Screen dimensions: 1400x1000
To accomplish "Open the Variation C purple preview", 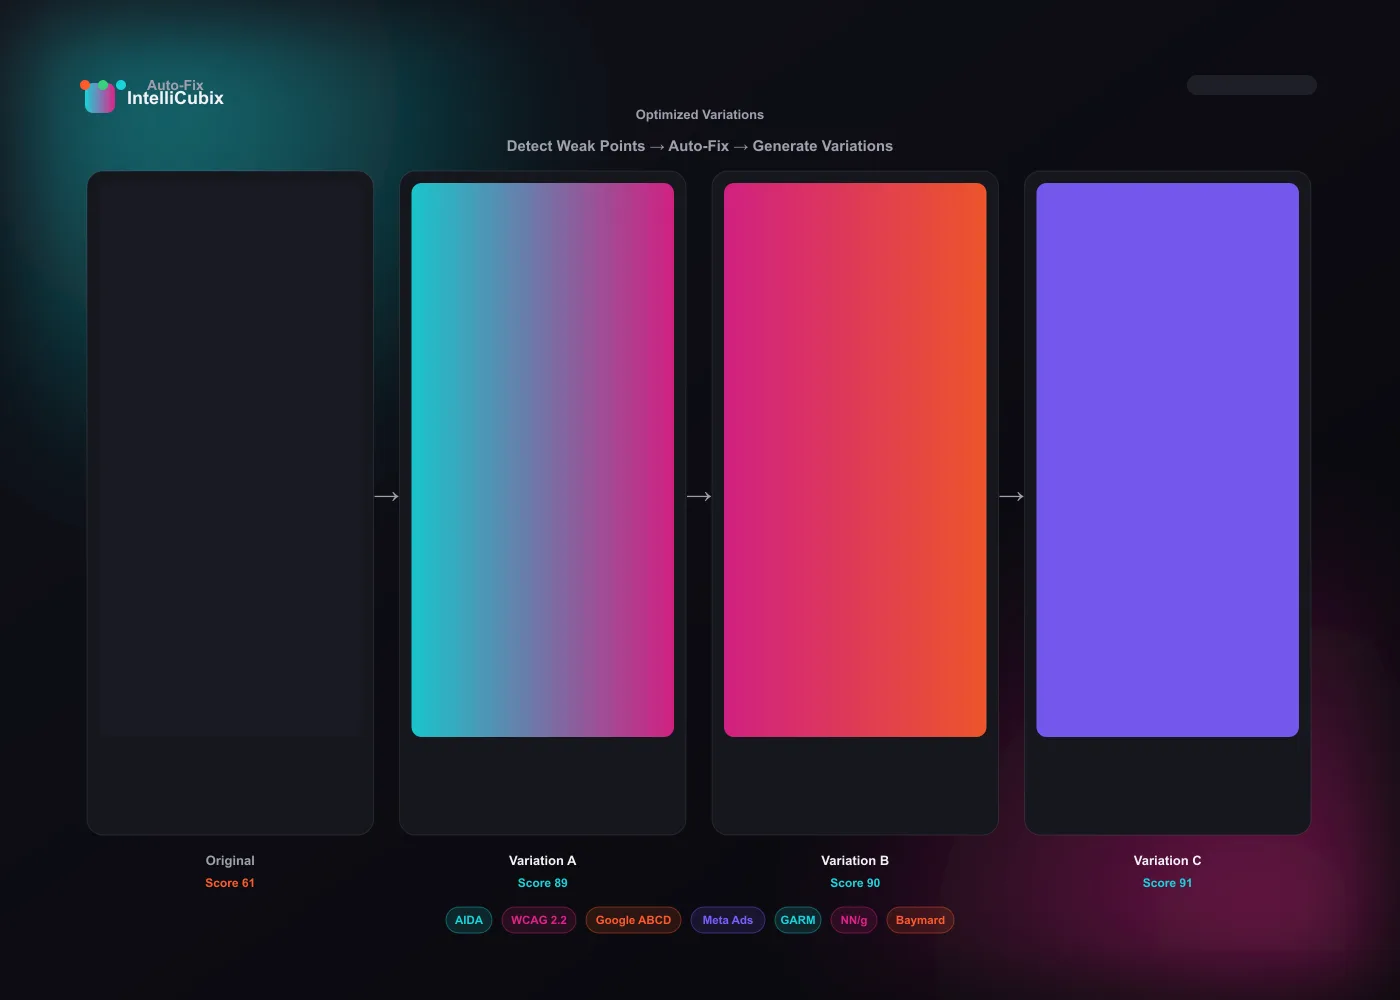I will (x=1167, y=460).
